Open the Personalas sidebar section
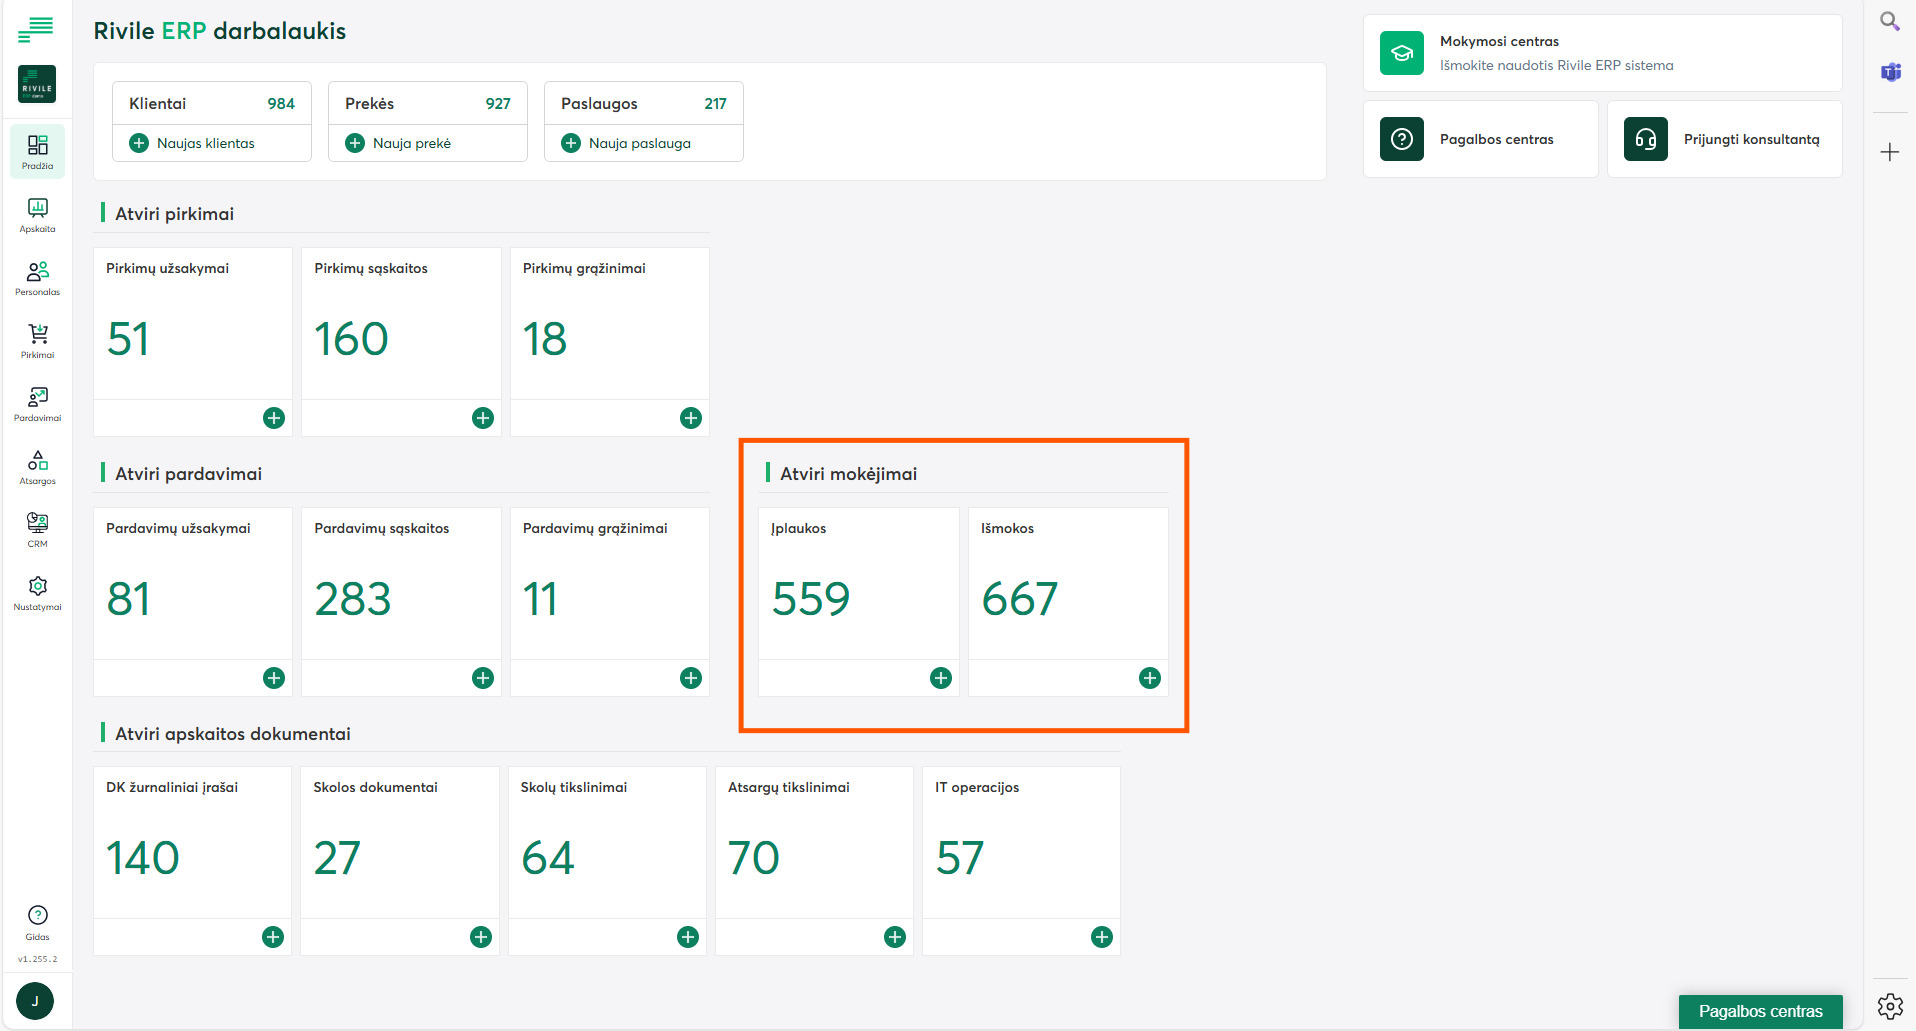The image size is (1916, 1031). point(37,277)
